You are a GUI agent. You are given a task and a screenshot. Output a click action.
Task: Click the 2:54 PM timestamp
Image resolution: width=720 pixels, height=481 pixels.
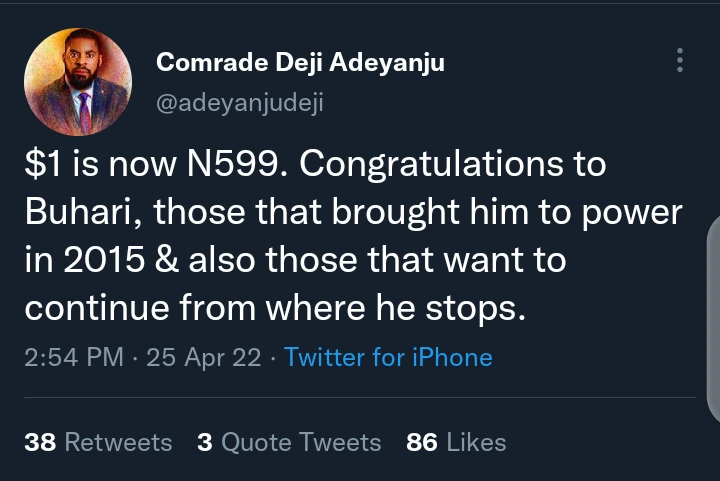(74, 357)
